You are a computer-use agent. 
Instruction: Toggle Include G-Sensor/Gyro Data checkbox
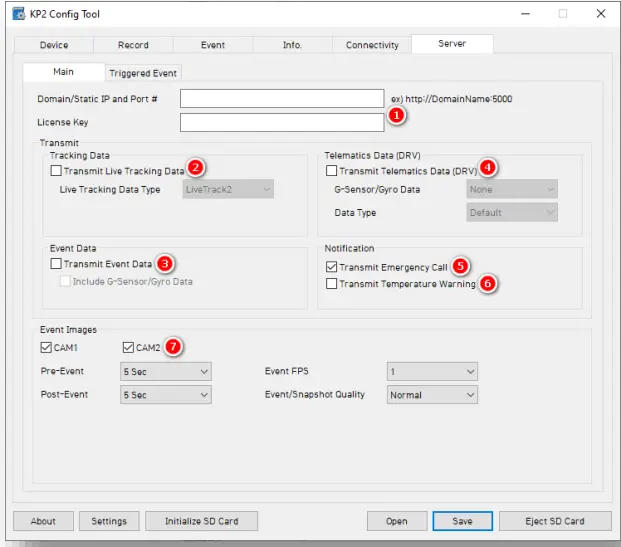(x=65, y=281)
